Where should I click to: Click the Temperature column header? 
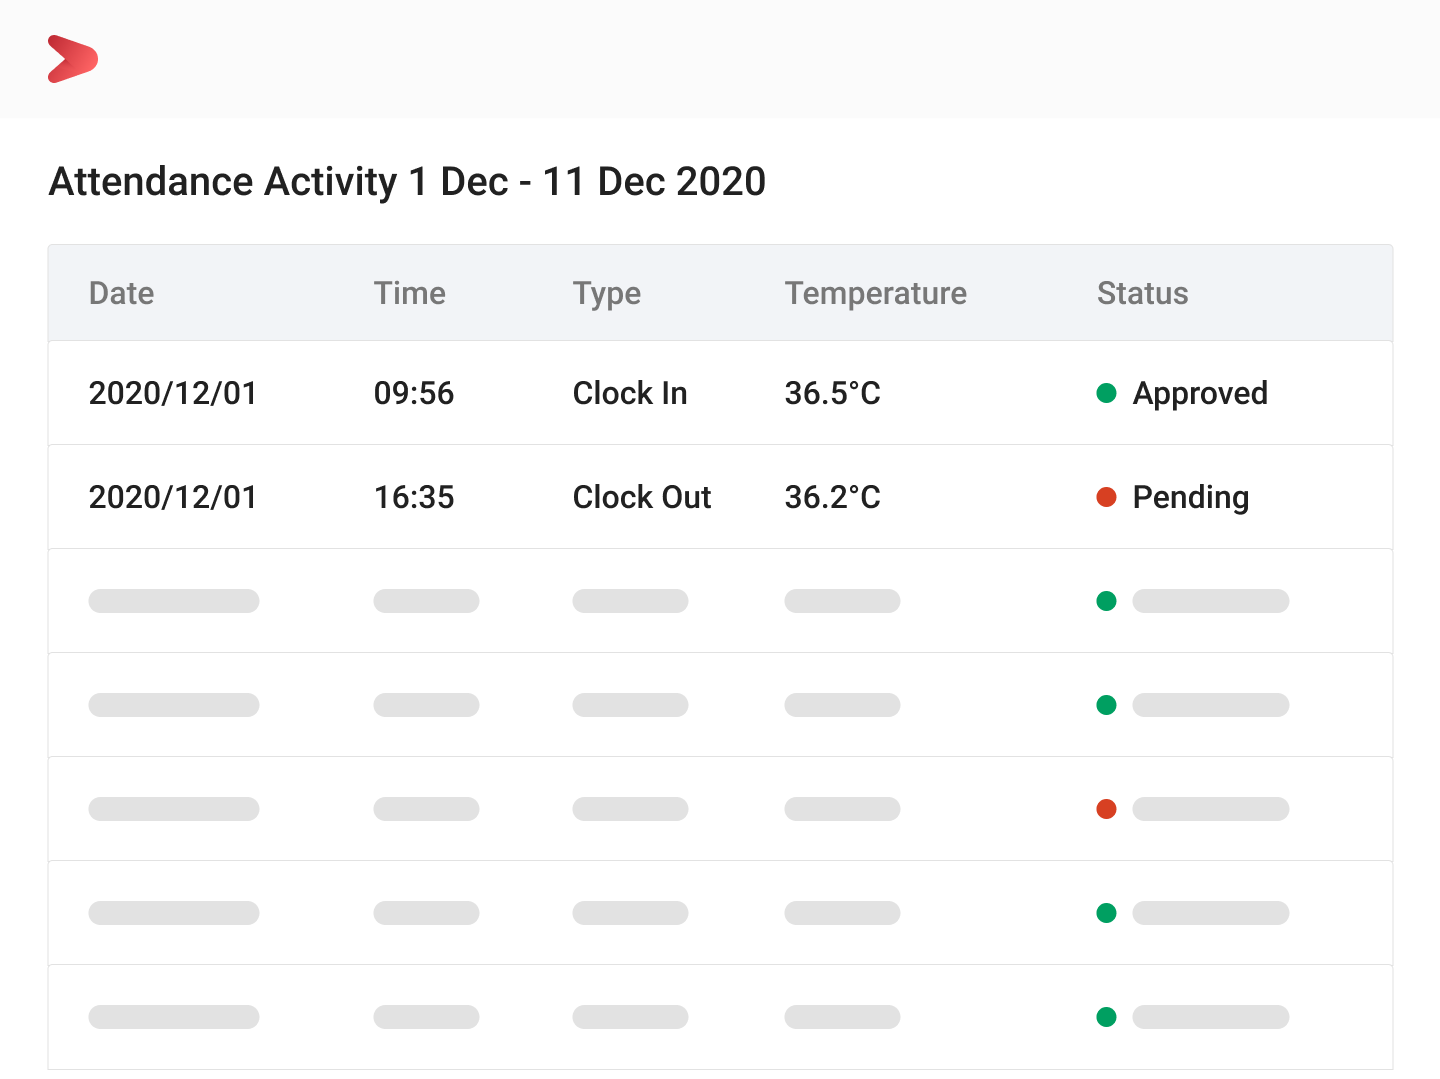tap(875, 293)
